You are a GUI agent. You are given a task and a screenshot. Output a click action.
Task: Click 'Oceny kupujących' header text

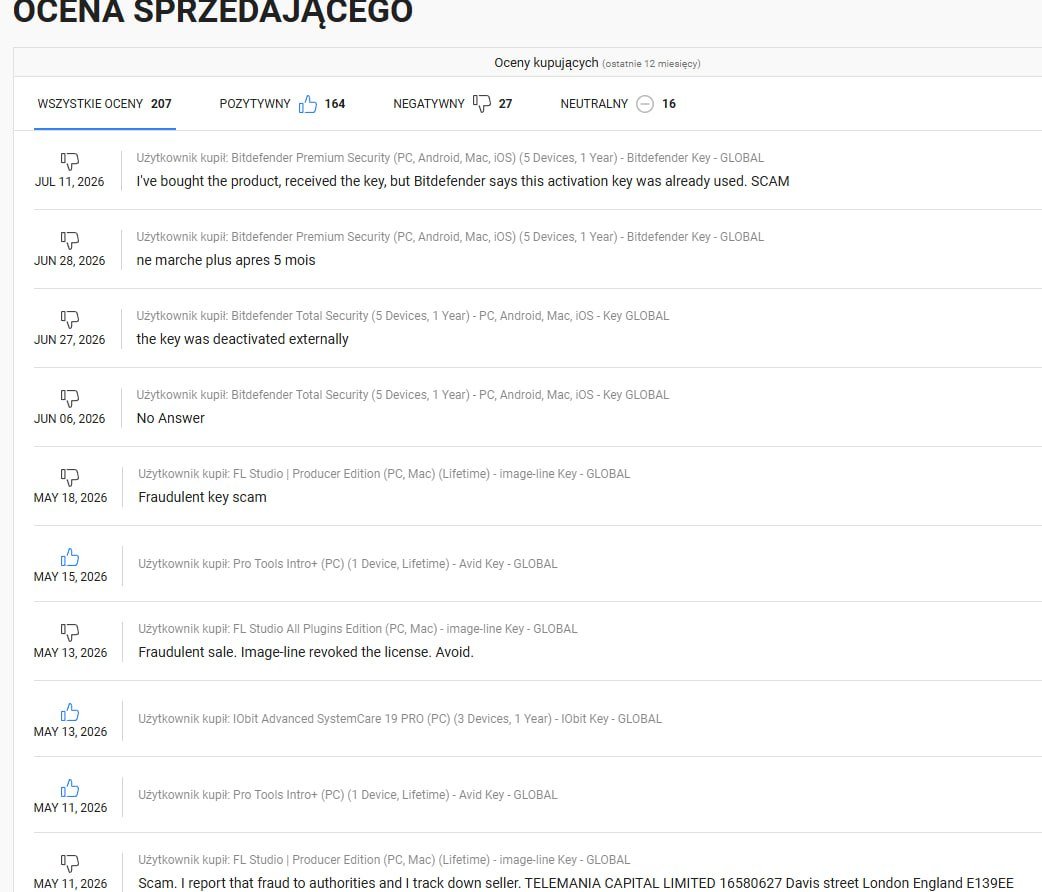click(x=546, y=63)
